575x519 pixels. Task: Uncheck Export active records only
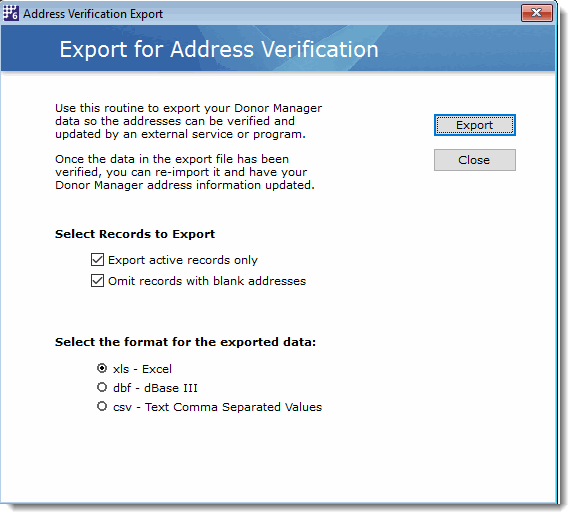pyautogui.click(x=97, y=260)
